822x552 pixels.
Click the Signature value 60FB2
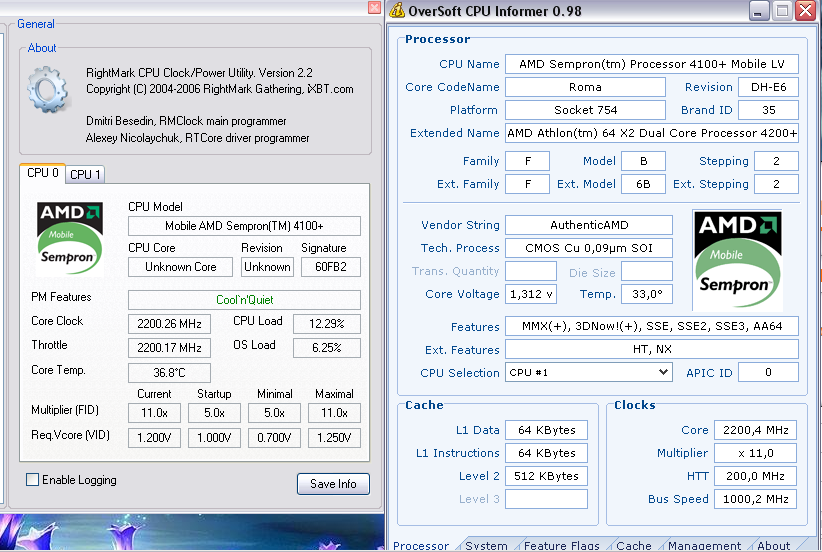pos(331,267)
